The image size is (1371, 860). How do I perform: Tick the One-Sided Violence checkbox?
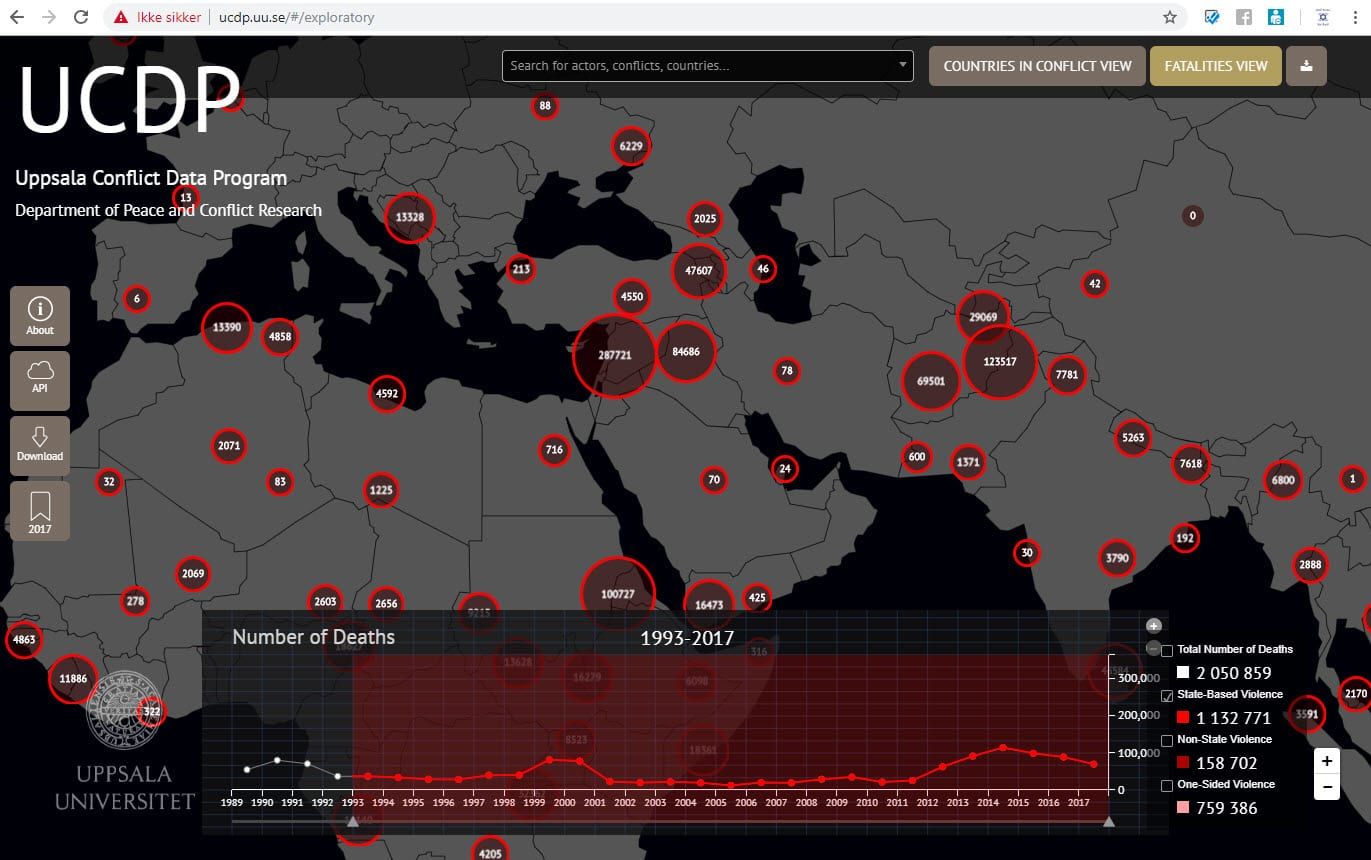tap(1167, 786)
